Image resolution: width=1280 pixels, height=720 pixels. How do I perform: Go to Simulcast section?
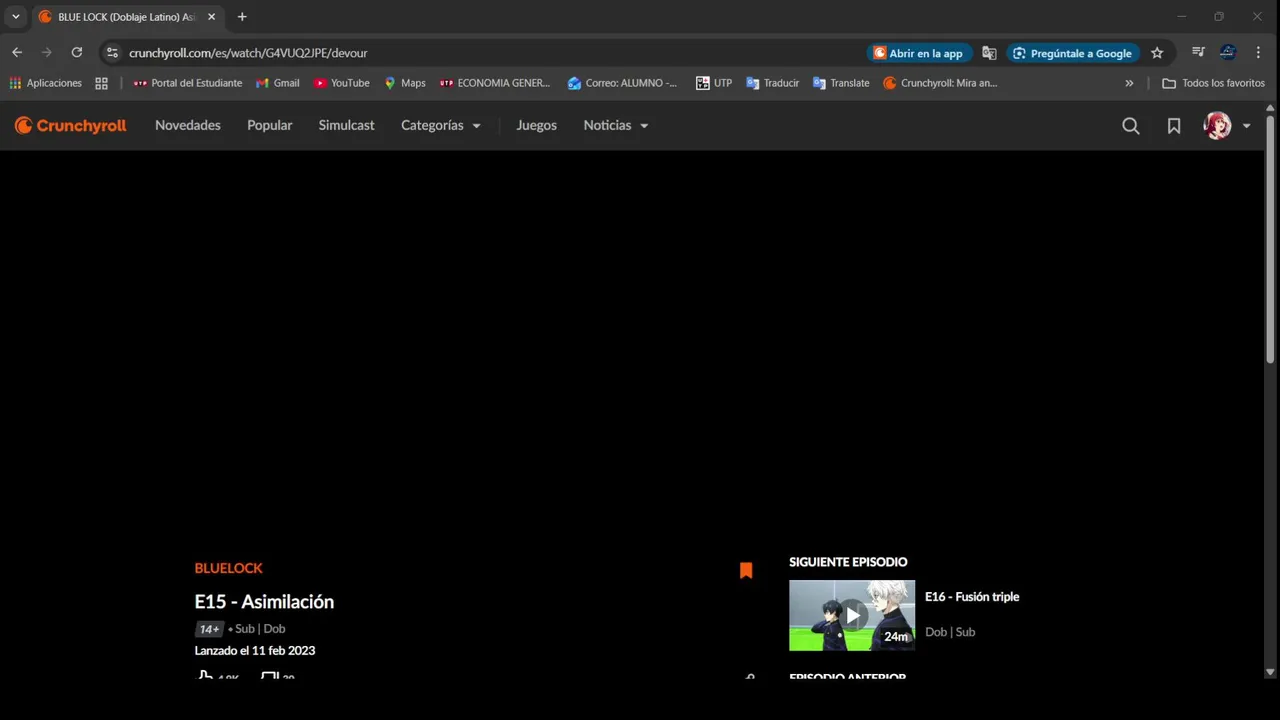[x=346, y=125]
